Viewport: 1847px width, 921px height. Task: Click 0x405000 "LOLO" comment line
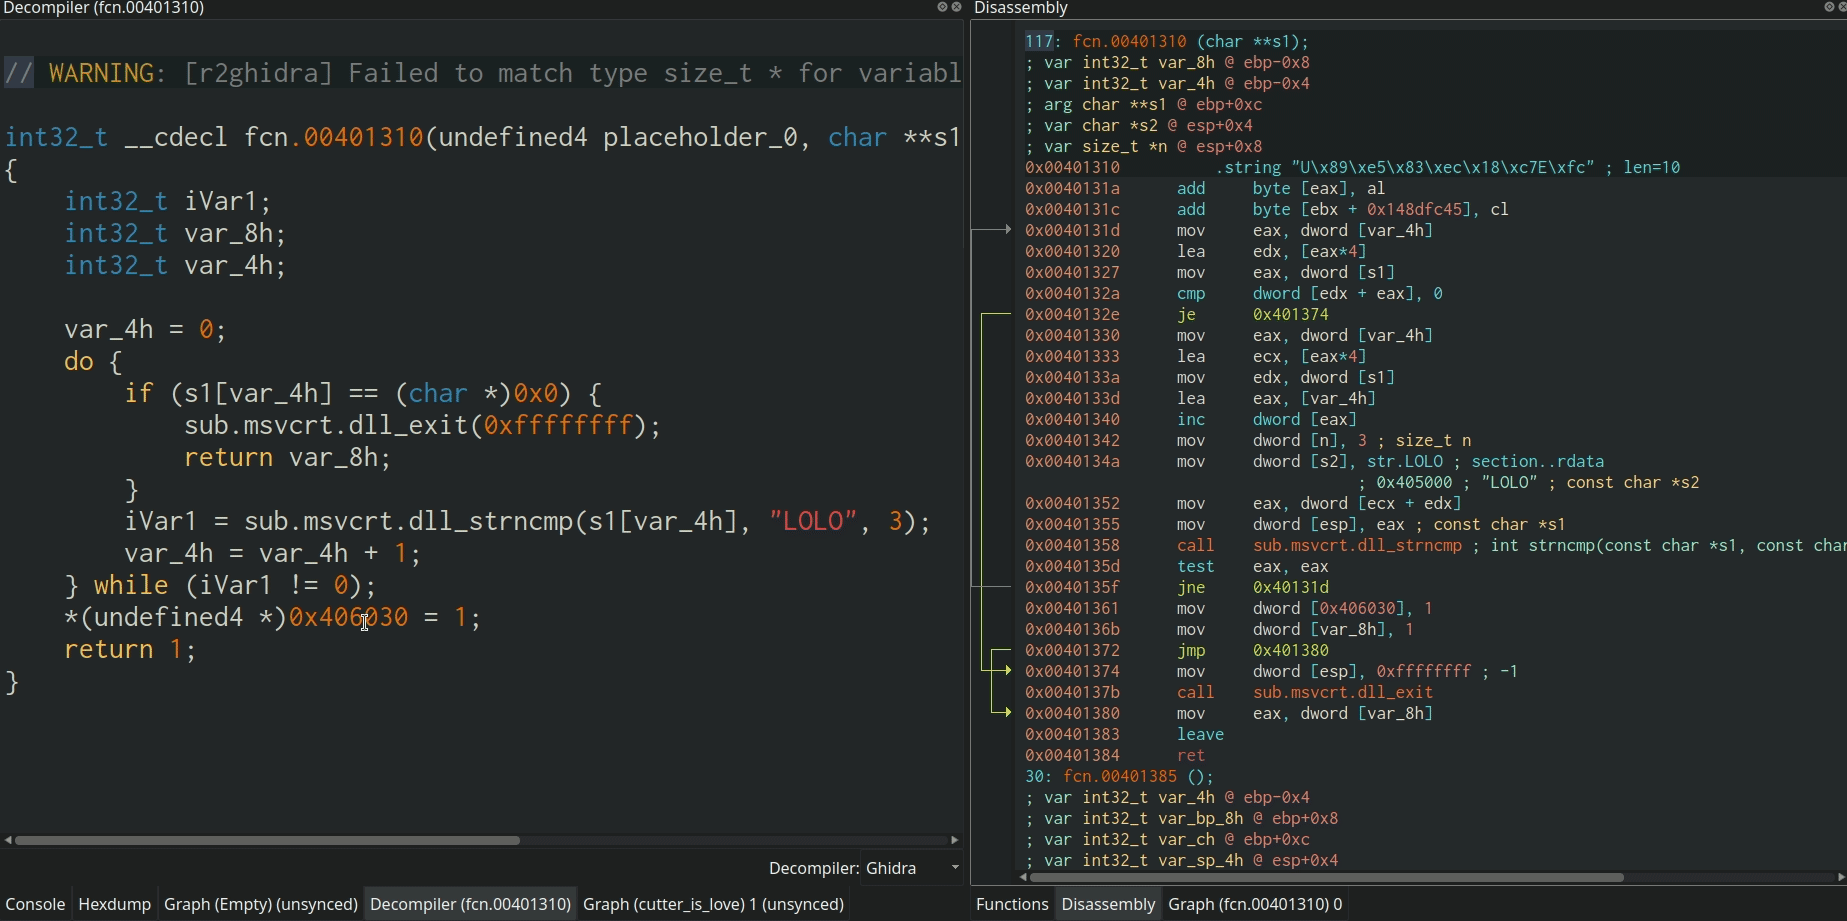pos(1528,482)
